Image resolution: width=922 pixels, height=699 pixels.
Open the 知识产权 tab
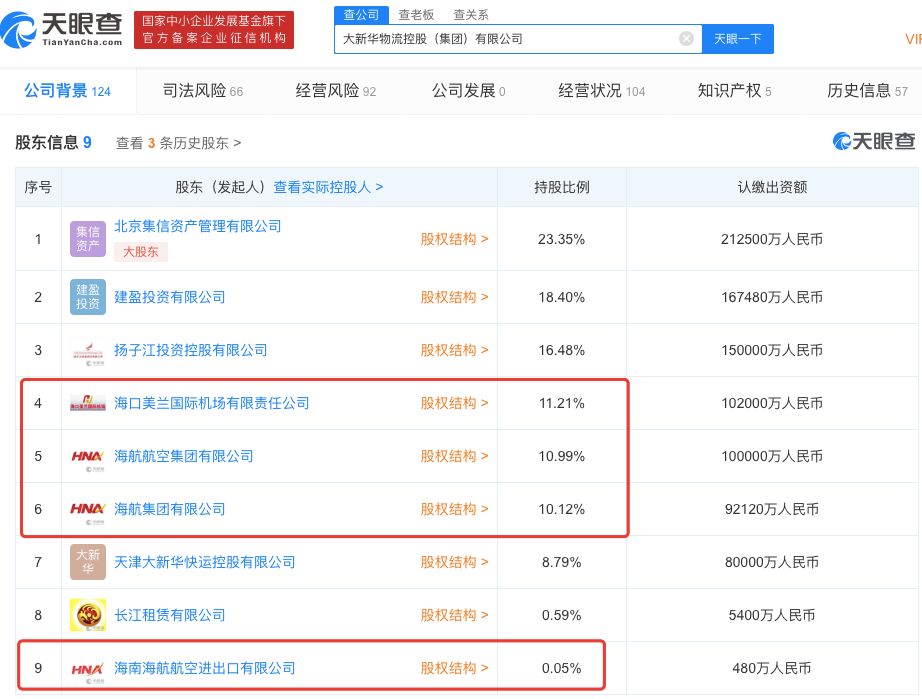tap(734, 91)
